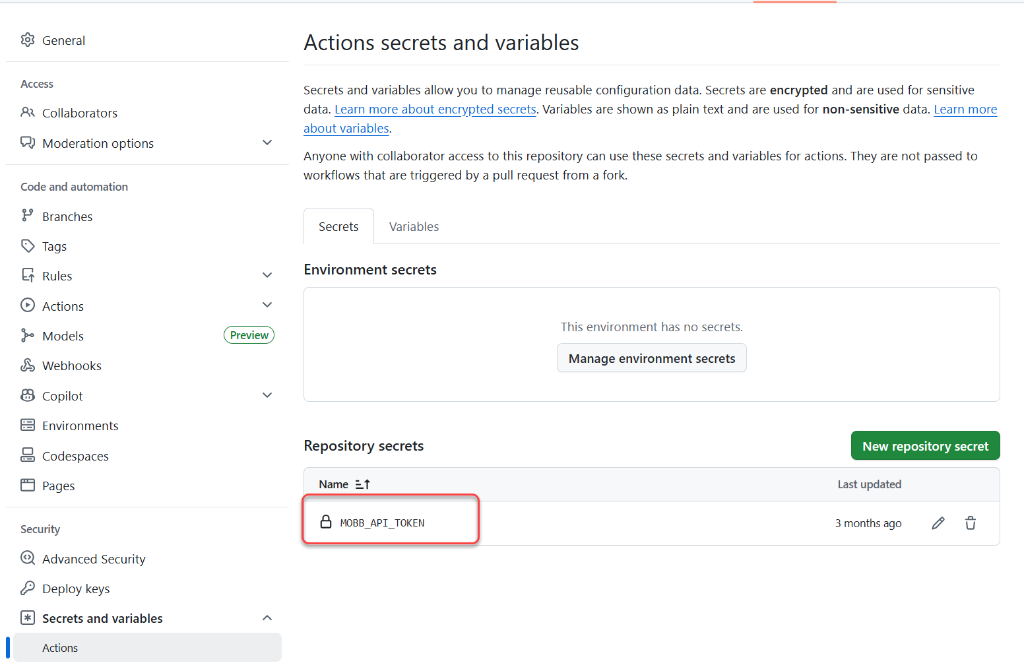Expand the Moderation options section
The width and height of the screenshot is (1024, 663).
click(267, 143)
